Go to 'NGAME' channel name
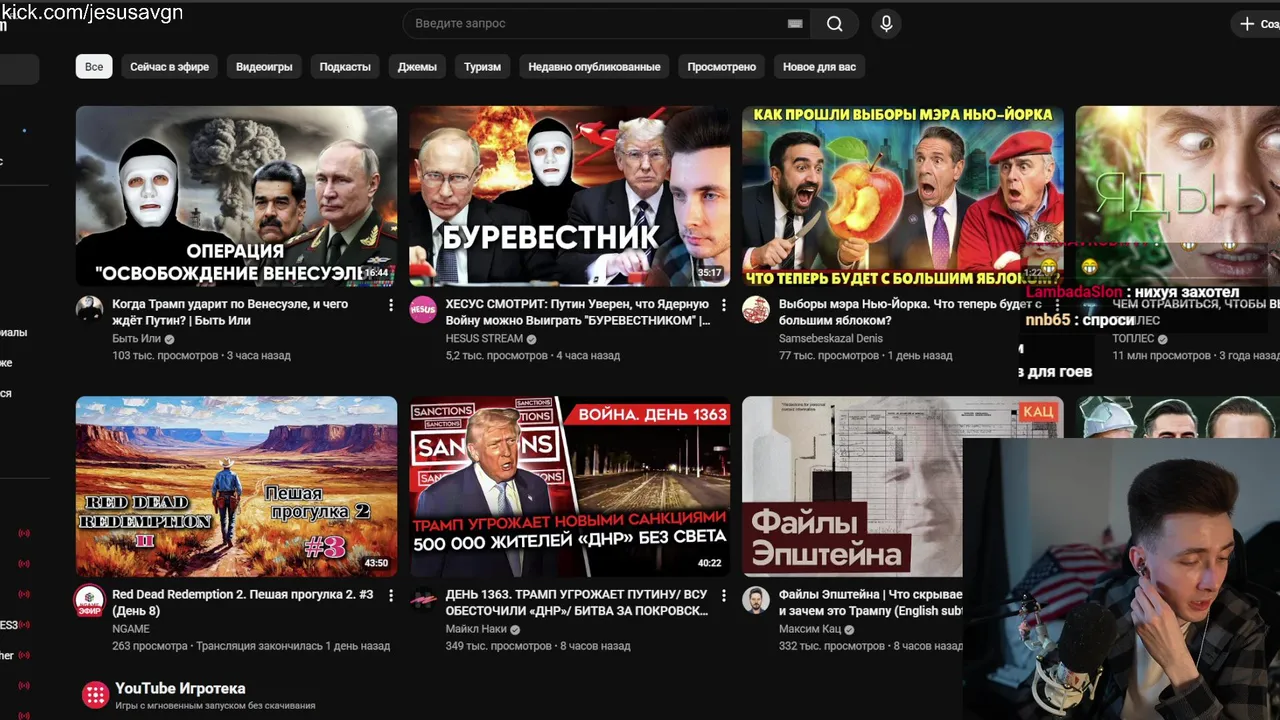 pyautogui.click(x=131, y=629)
